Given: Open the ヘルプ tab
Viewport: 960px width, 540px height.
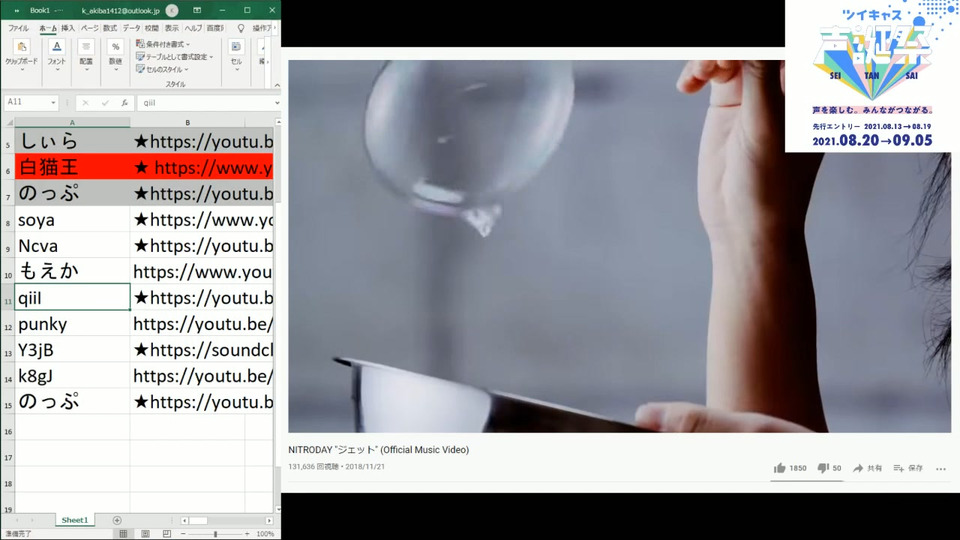Looking at the screenshot, I should click(x=193, y=28).
